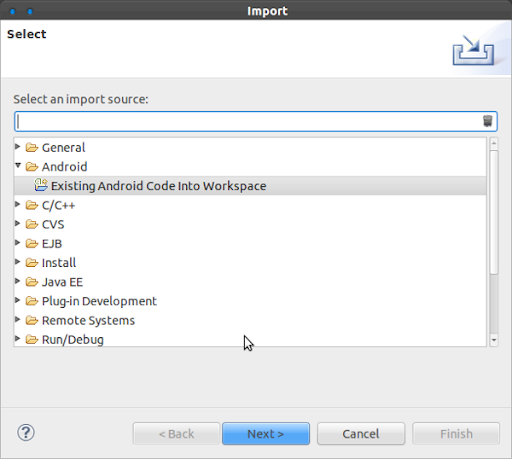Click the C/C++ folder icon

click(x=32, y=205)
